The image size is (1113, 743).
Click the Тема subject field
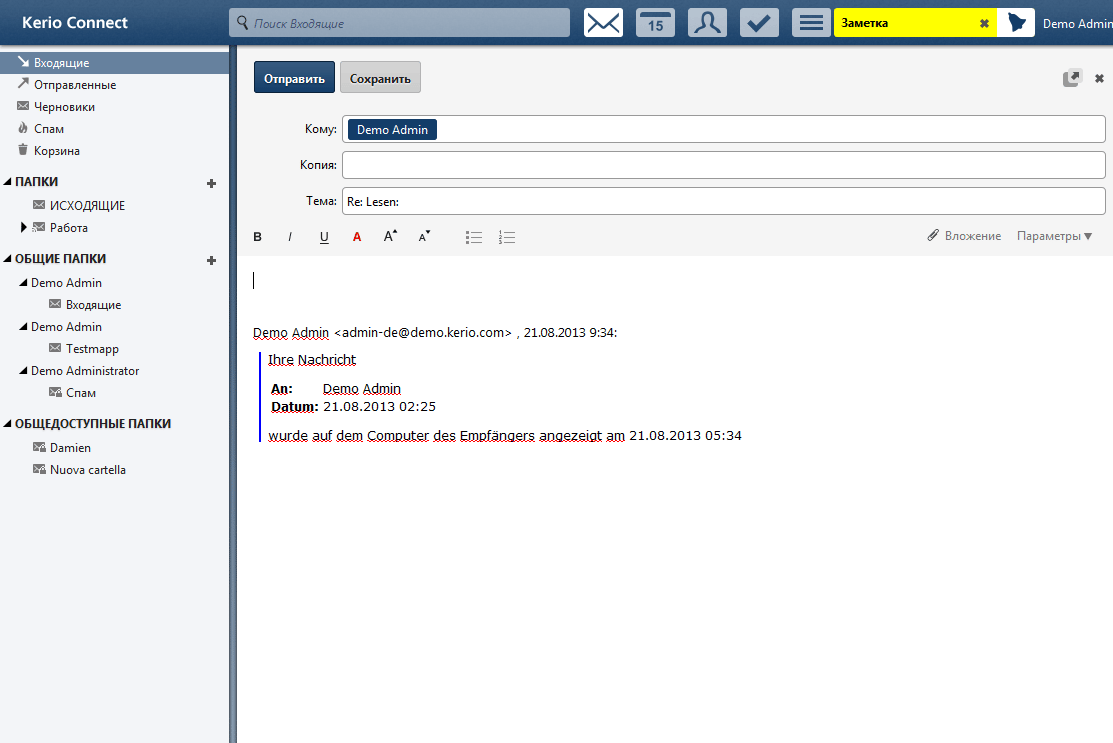coord(723,202)
